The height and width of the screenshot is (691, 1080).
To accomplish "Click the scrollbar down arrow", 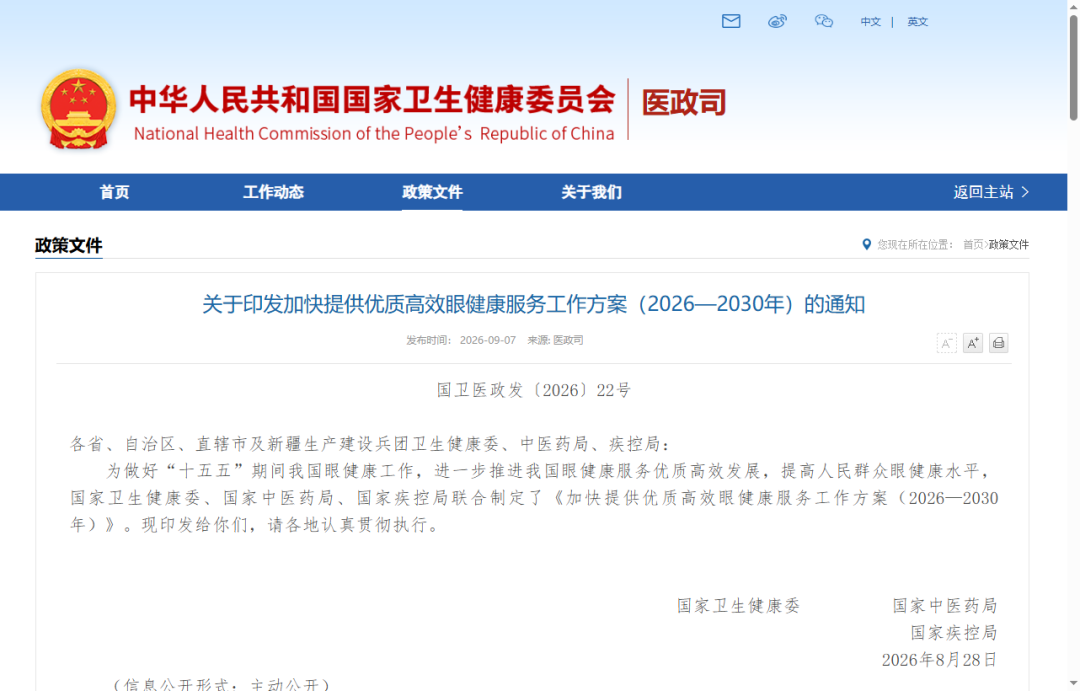I will (1073, 684).
